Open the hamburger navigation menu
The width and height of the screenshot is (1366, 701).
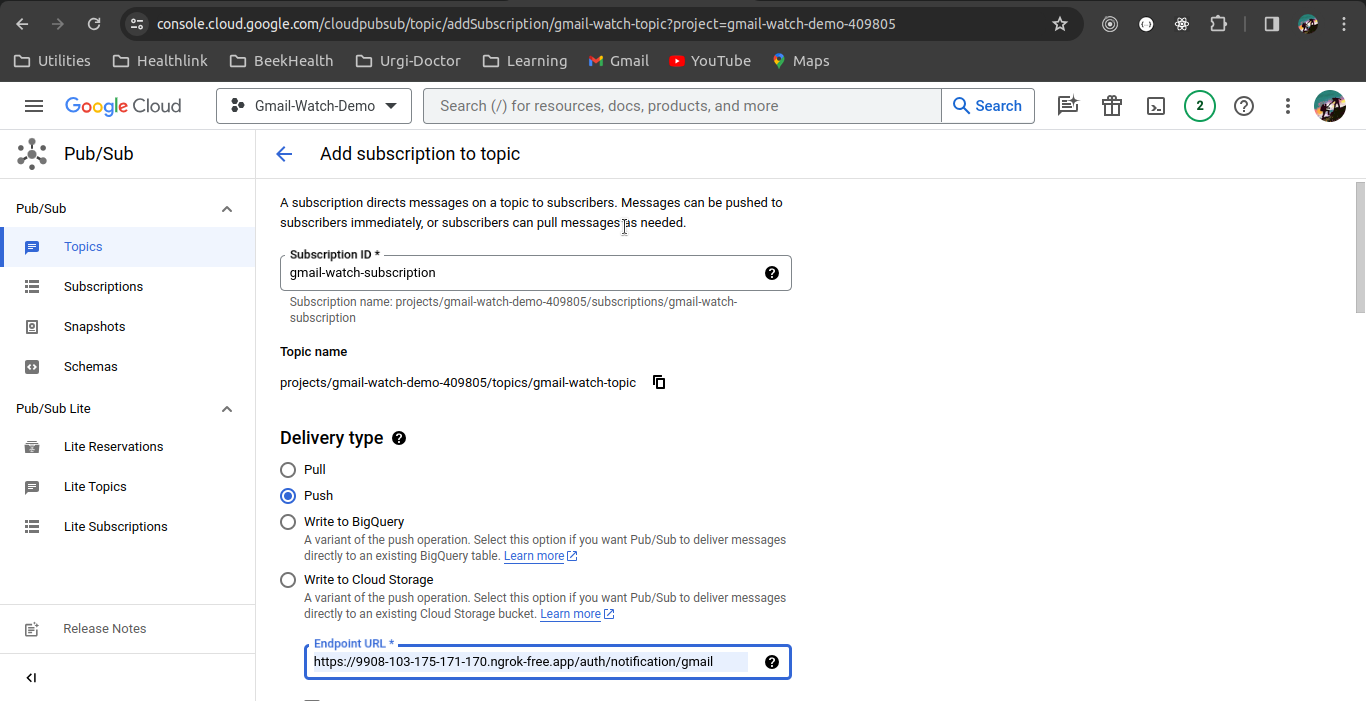click(x=34, y=106)
